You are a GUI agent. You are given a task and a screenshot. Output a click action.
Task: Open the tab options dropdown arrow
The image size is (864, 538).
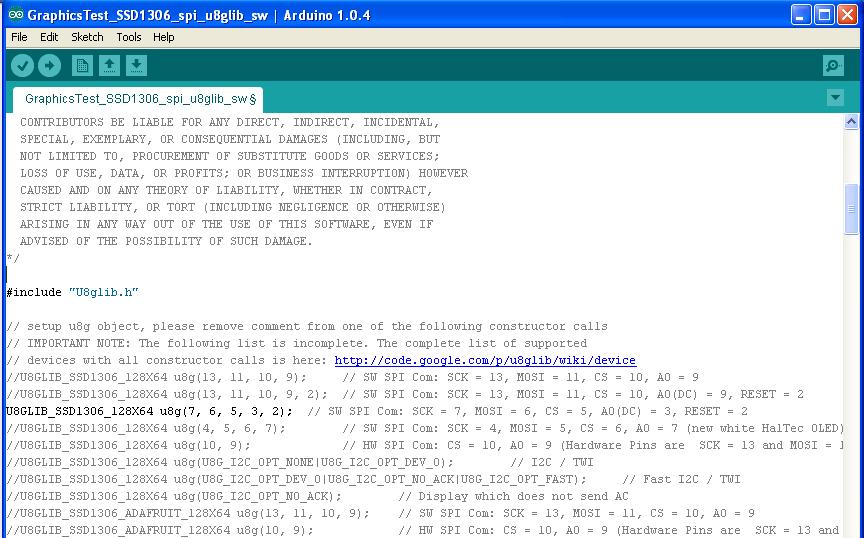835,98
